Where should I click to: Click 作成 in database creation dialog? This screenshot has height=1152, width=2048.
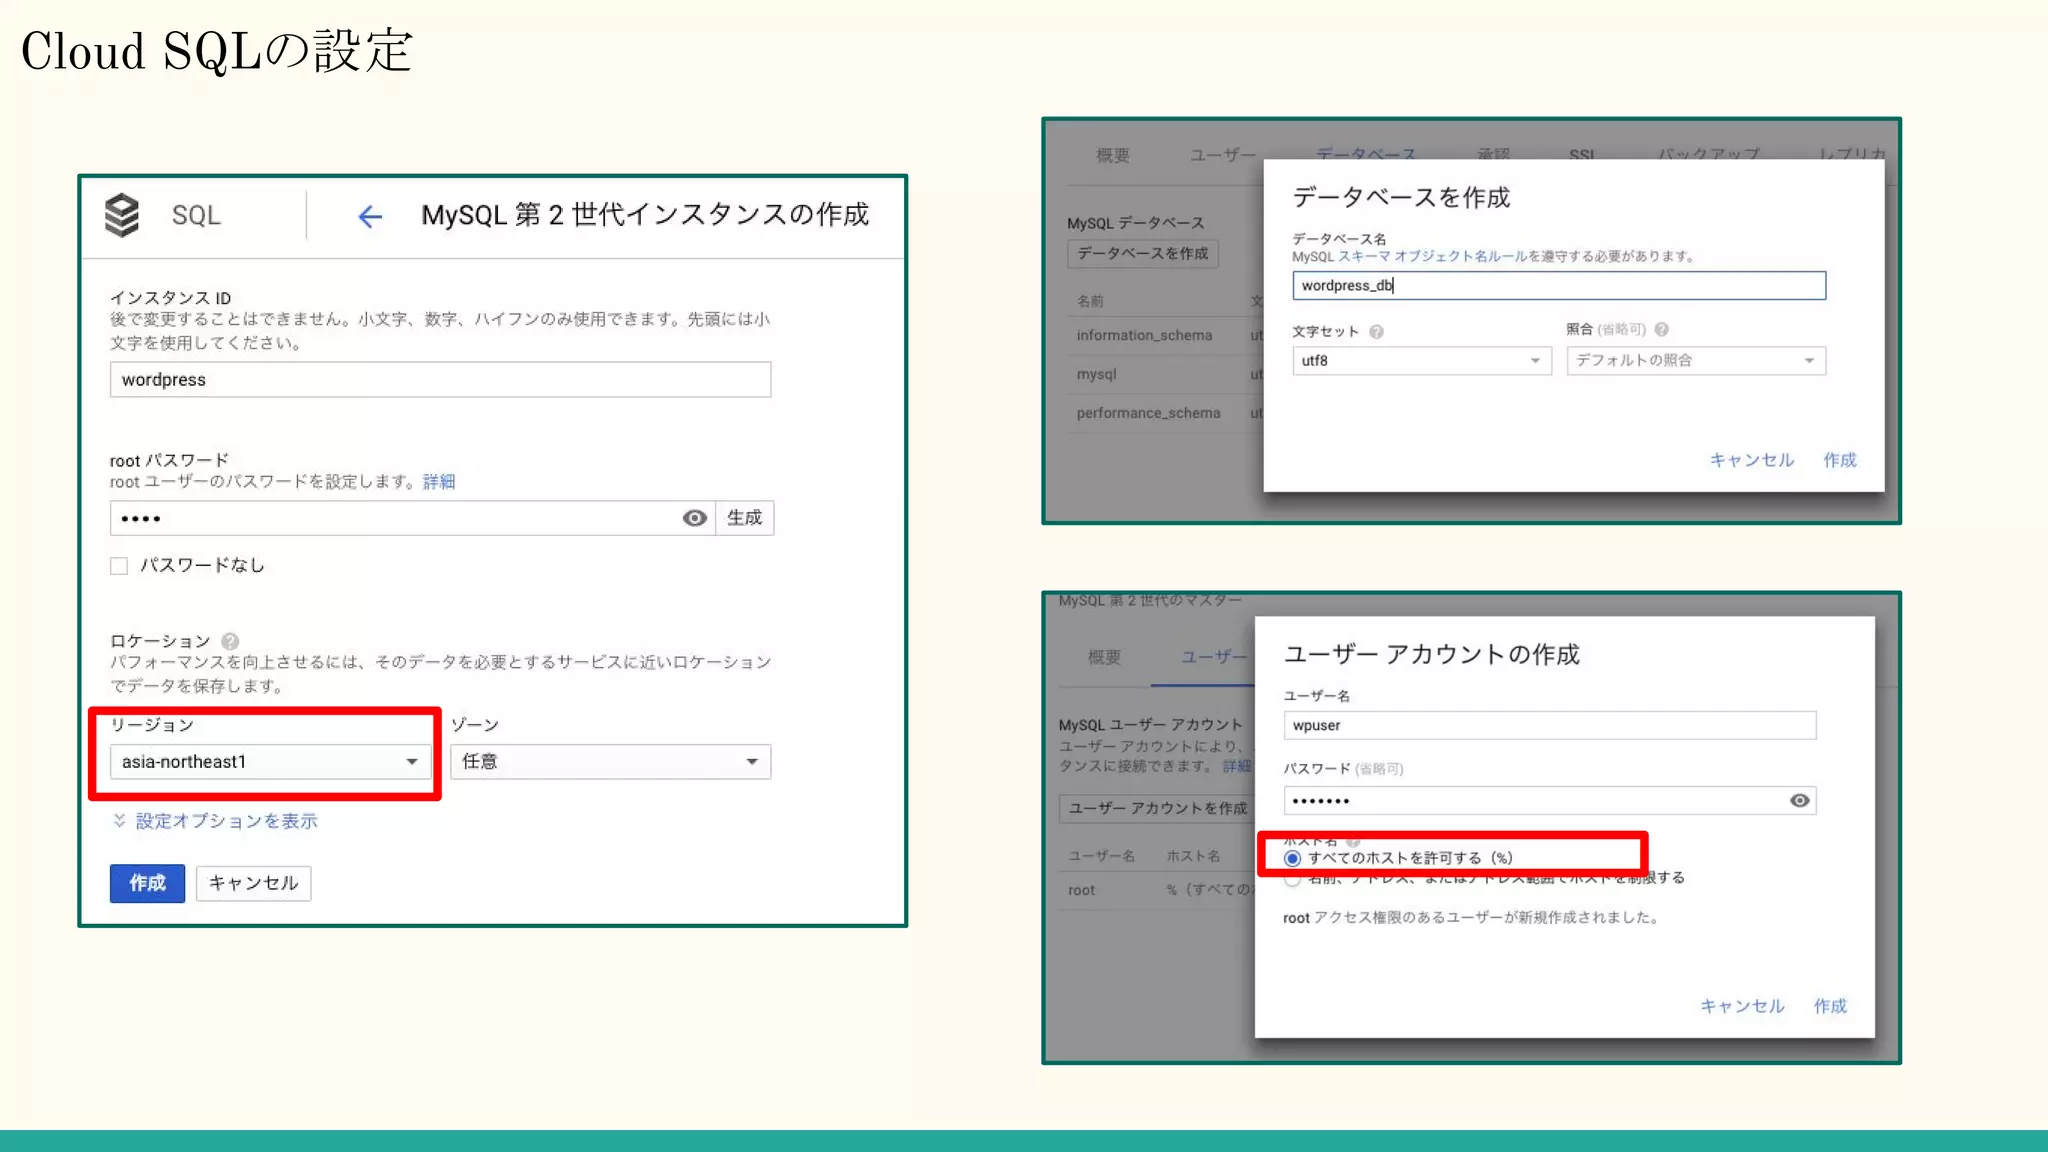[x=1839, y=460]
